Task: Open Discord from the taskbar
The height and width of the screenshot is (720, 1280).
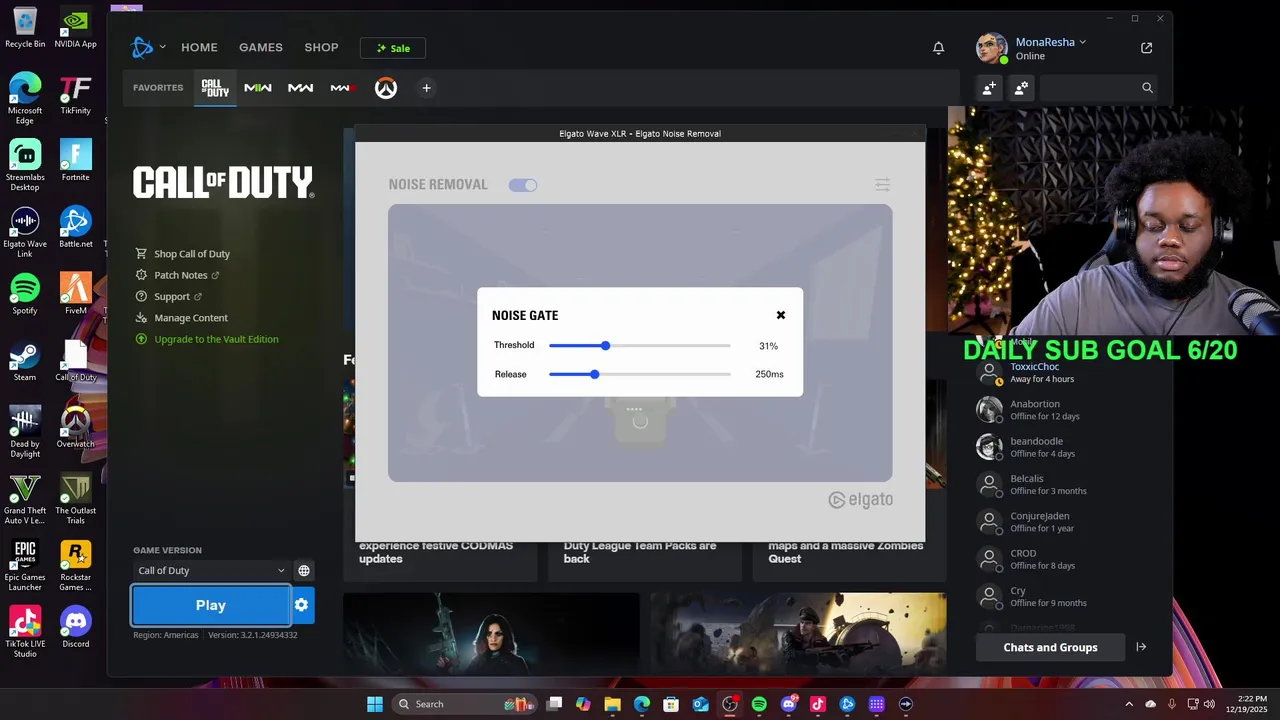Action: pyautogui.click(x=788, y=704)
